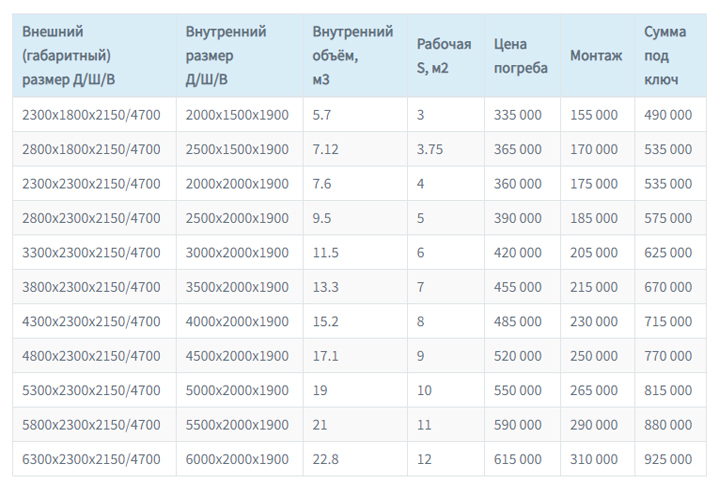Select the cell 2300x1800x2150/4700
This screenshot has height=486, width=718.
coord(91,115)
